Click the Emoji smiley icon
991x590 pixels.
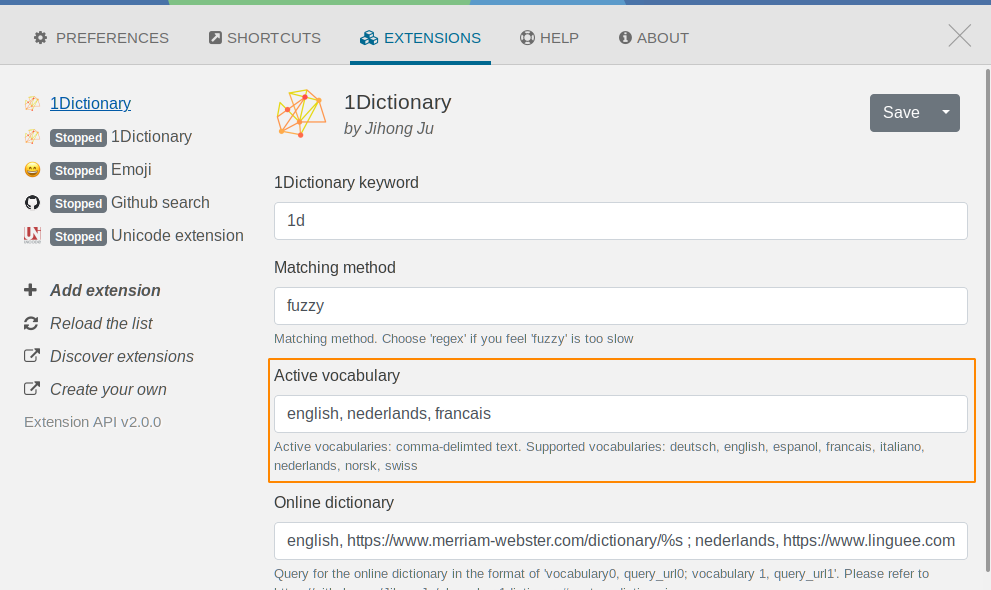pyautogui.click(x=32, y=169)
